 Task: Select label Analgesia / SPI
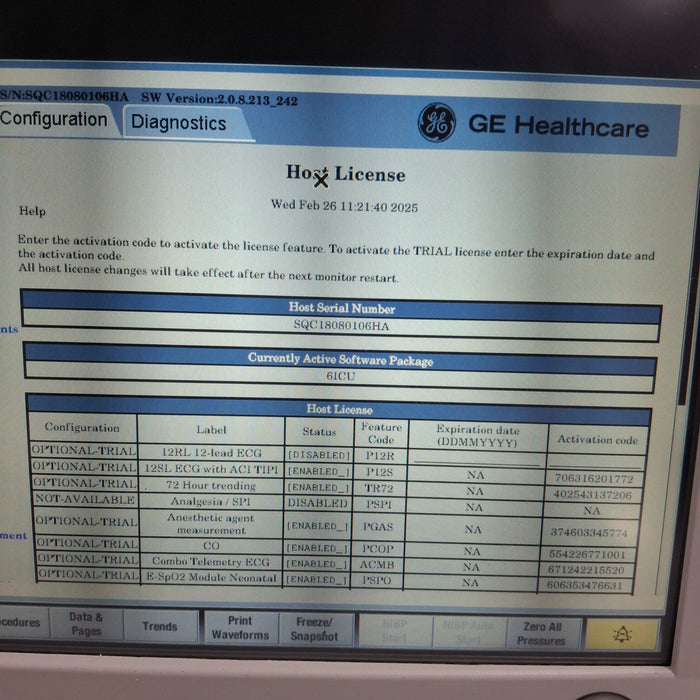click(210, 501)
